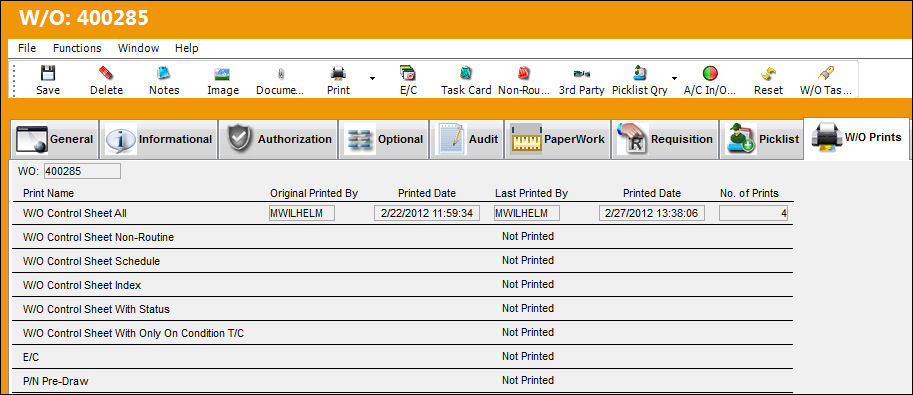
Task: Click the Task Card icon
Action: [466, 73]
